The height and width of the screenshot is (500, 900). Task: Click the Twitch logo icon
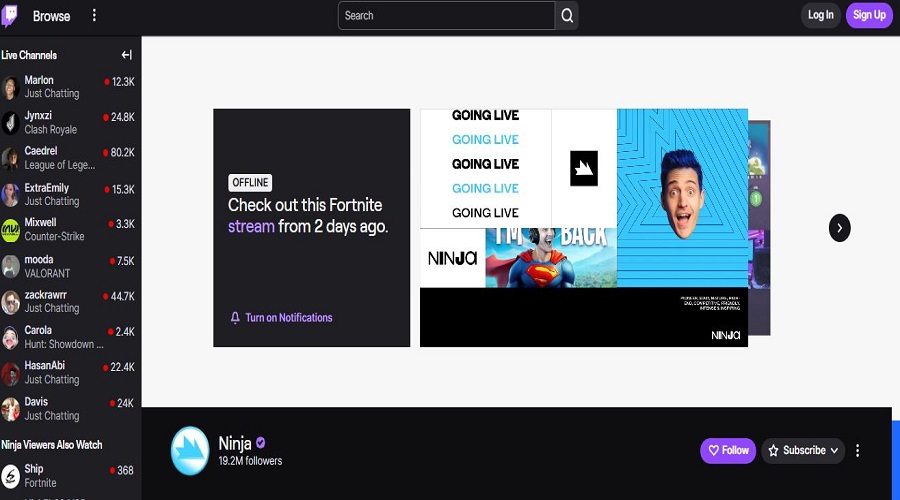click(9, 15)
